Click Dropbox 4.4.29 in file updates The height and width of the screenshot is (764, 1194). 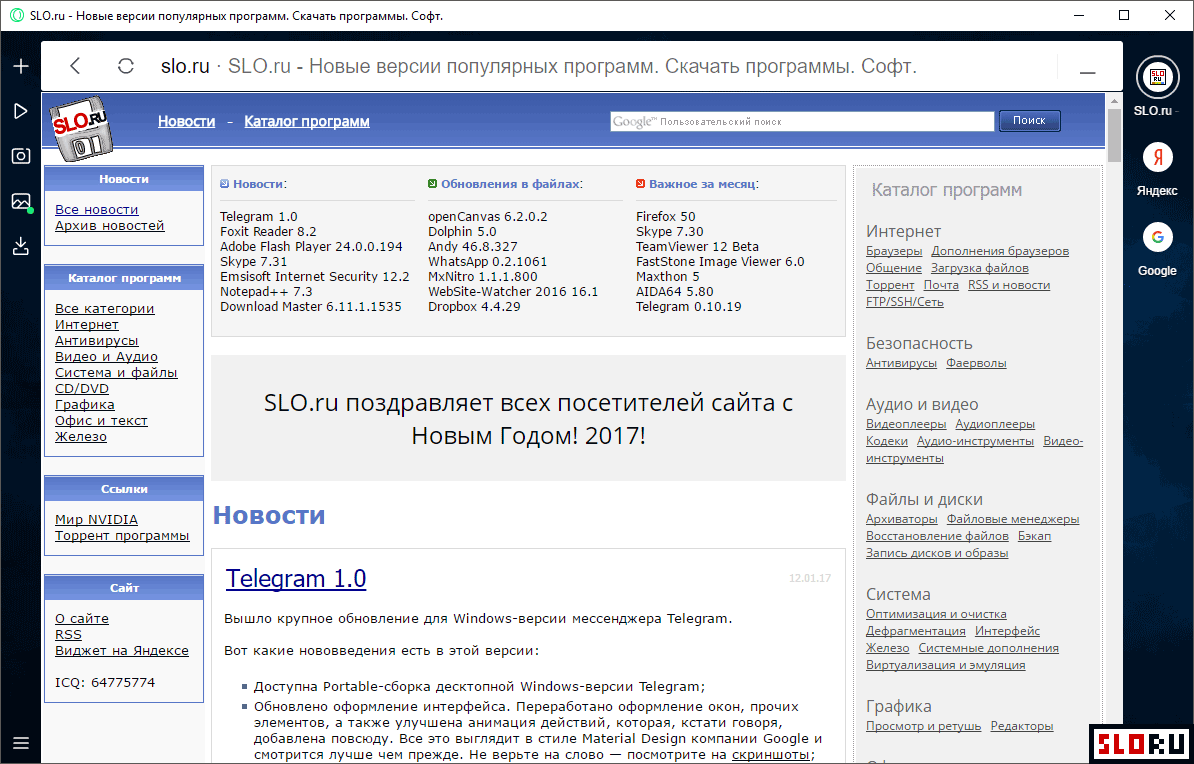click(x=474, y=307)
